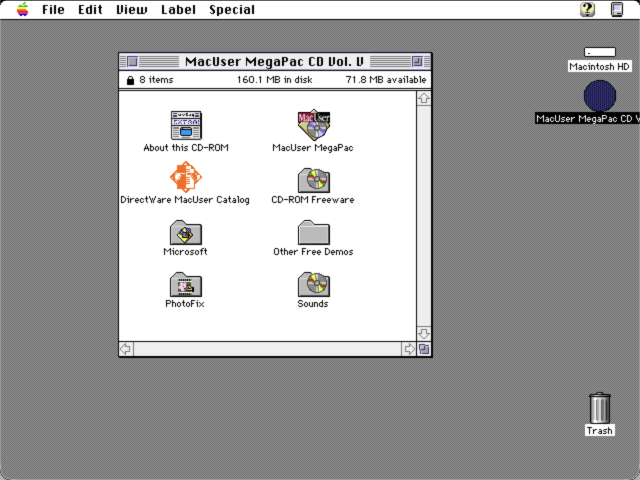Click the '8 items' count text
The image size is (640, 480).
tap(156, 80)
